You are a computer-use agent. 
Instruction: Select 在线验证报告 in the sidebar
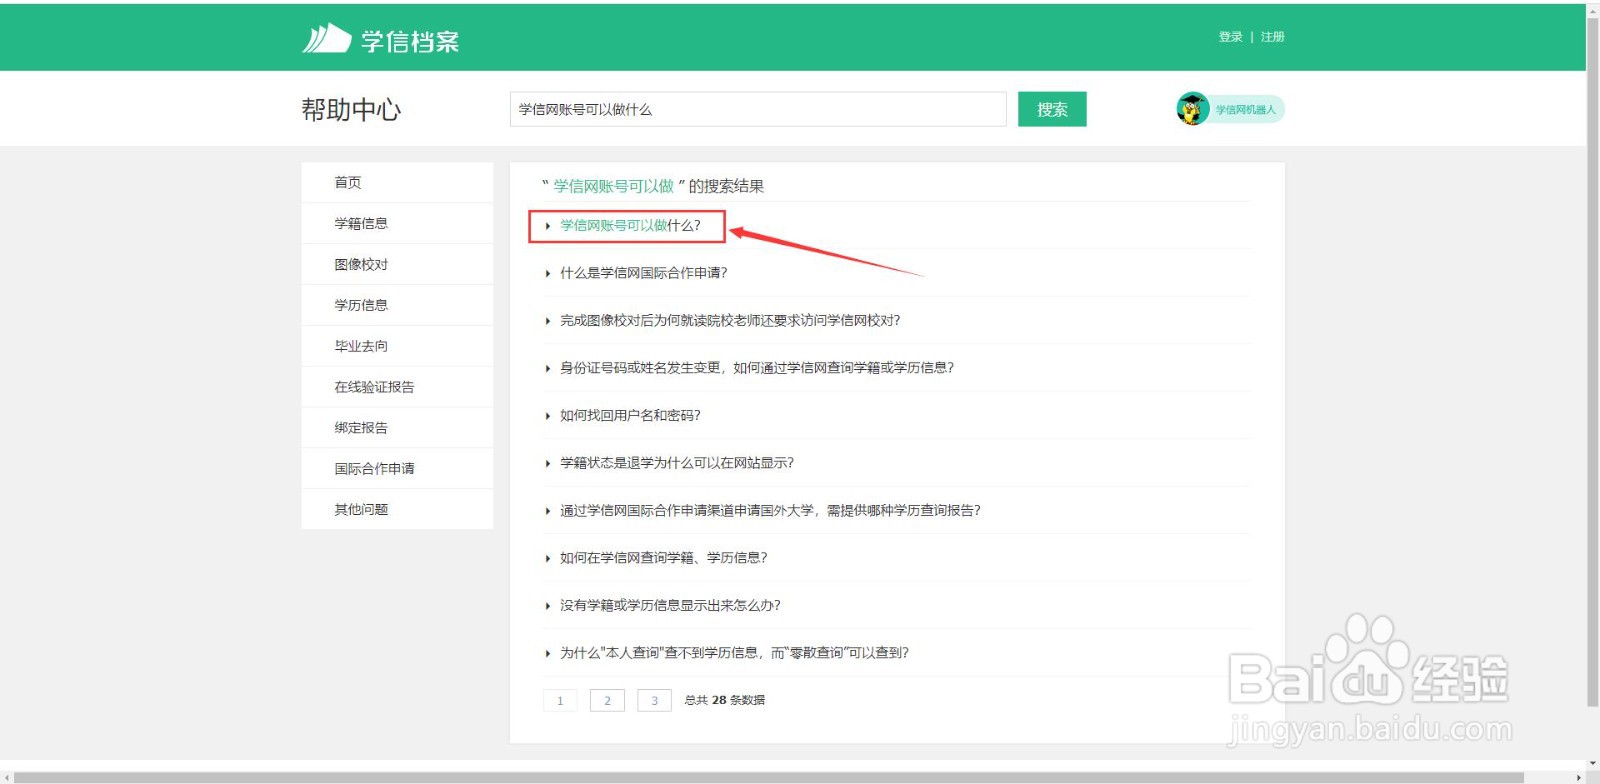(x=397, y=387)
